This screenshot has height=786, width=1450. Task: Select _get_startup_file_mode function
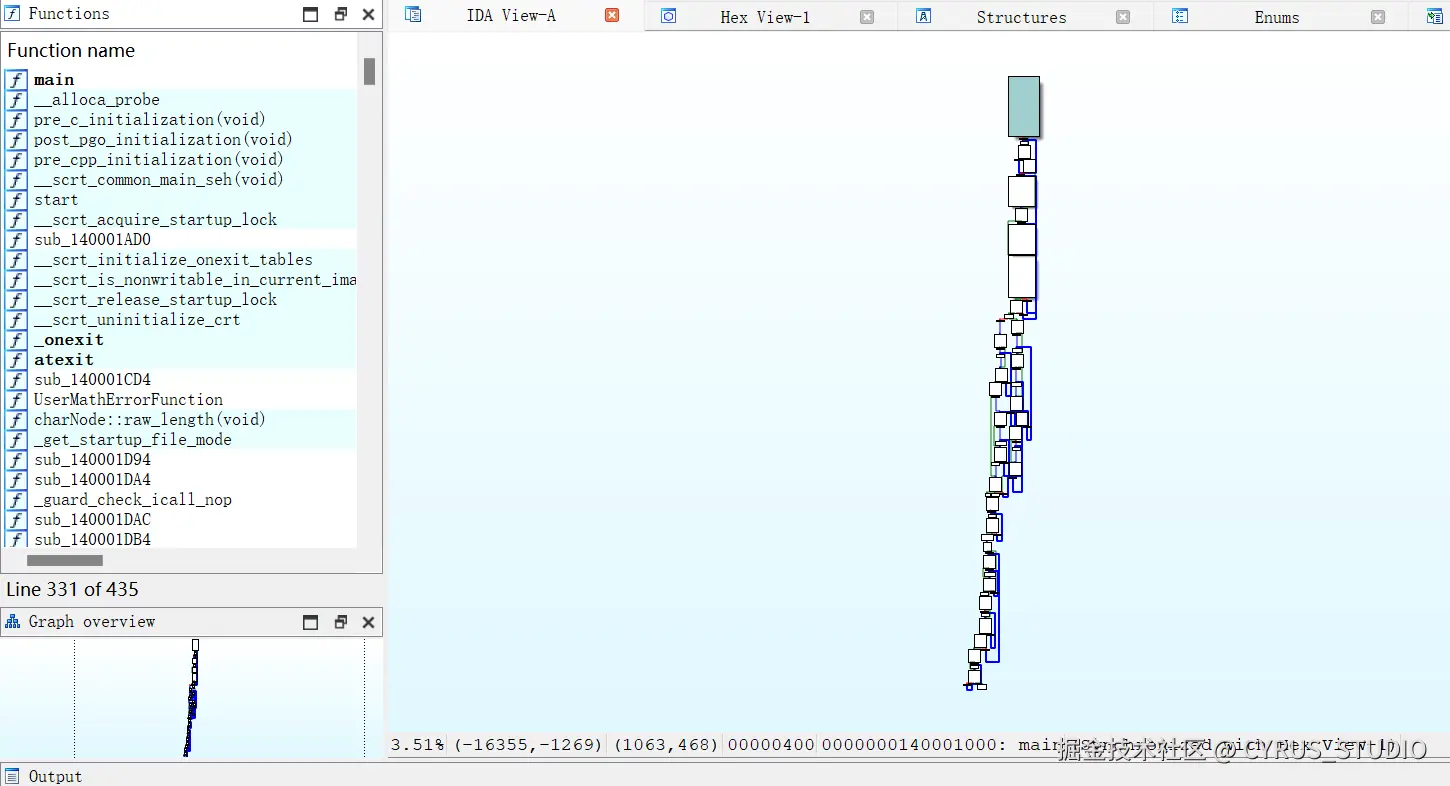(x=180, y=440)
